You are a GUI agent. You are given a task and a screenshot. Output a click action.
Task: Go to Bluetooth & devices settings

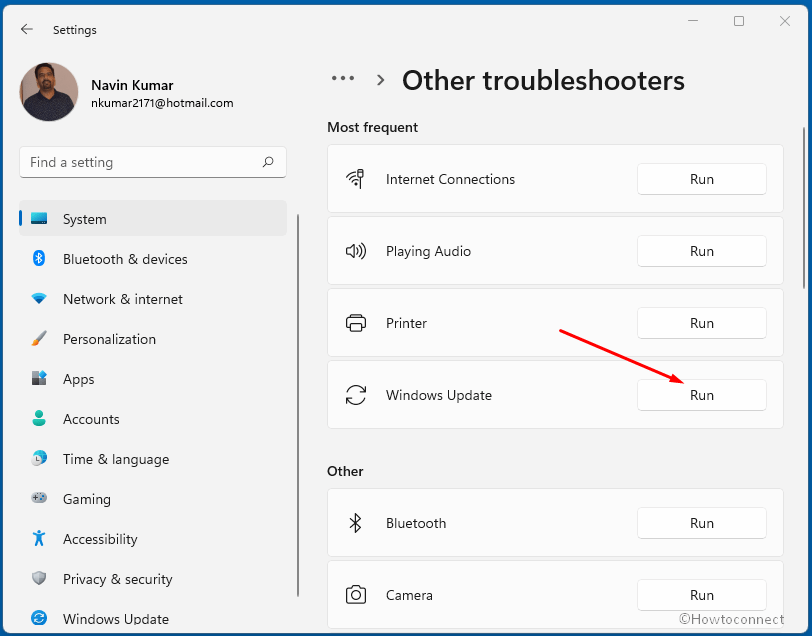tap(153, 258)
